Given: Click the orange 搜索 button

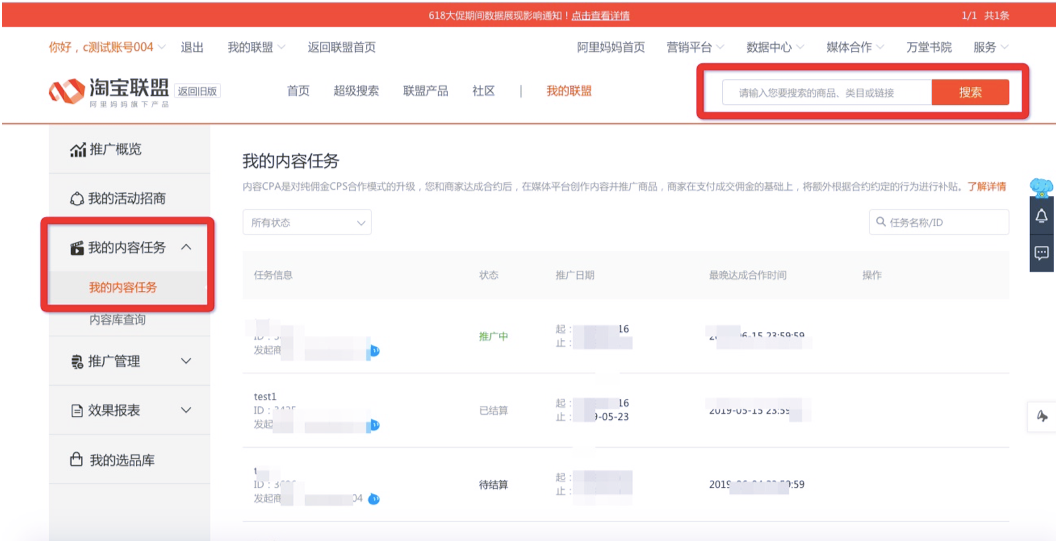Looking at the screenshot, I should pyautogui.click(x=970, y=92).
